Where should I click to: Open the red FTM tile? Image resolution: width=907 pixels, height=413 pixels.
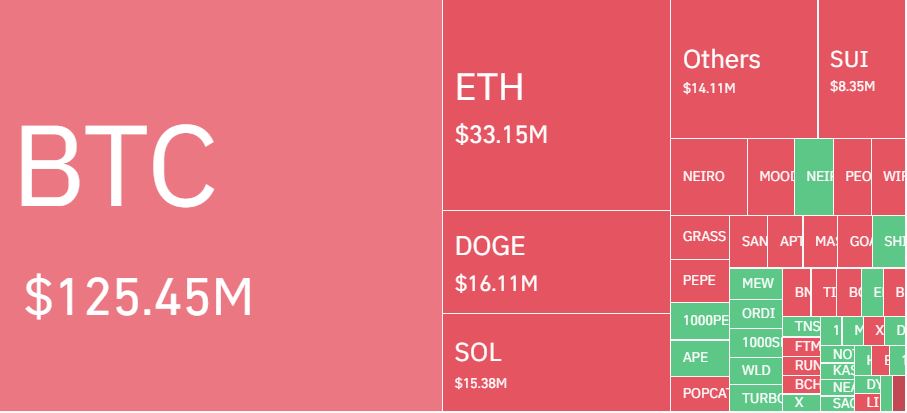(x=801, y=347)
